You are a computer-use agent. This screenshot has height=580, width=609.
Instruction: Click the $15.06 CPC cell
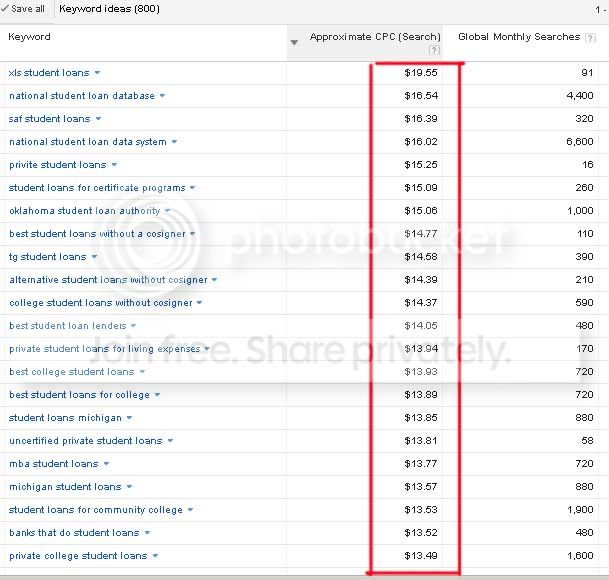[421, 211]
